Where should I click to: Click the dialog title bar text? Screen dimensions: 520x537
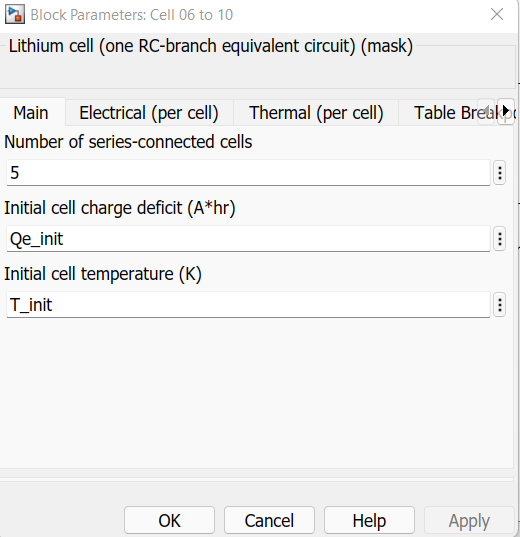[x=132, y=15]
